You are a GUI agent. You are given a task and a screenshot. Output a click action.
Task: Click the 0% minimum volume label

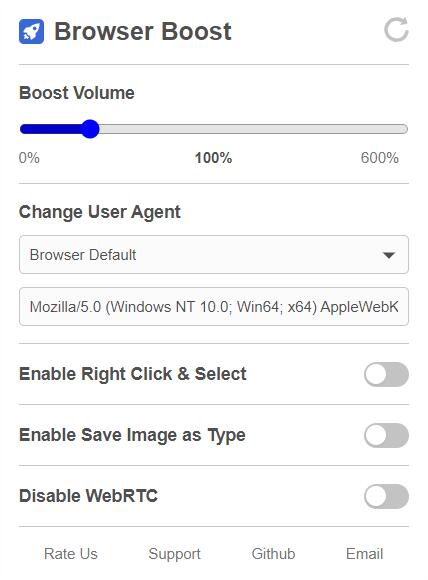[x=29, y=158]
